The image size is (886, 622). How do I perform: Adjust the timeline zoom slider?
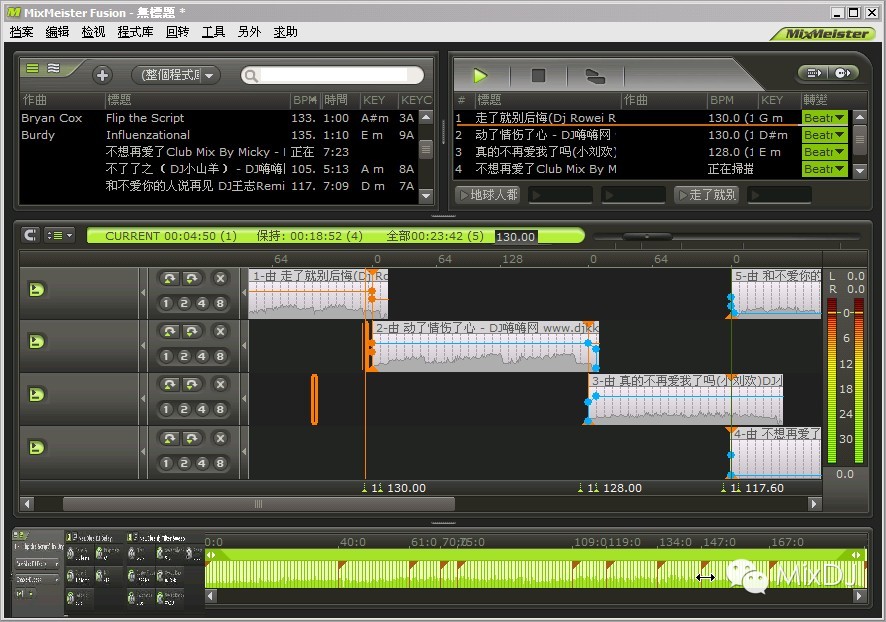[x=647, y=236]
